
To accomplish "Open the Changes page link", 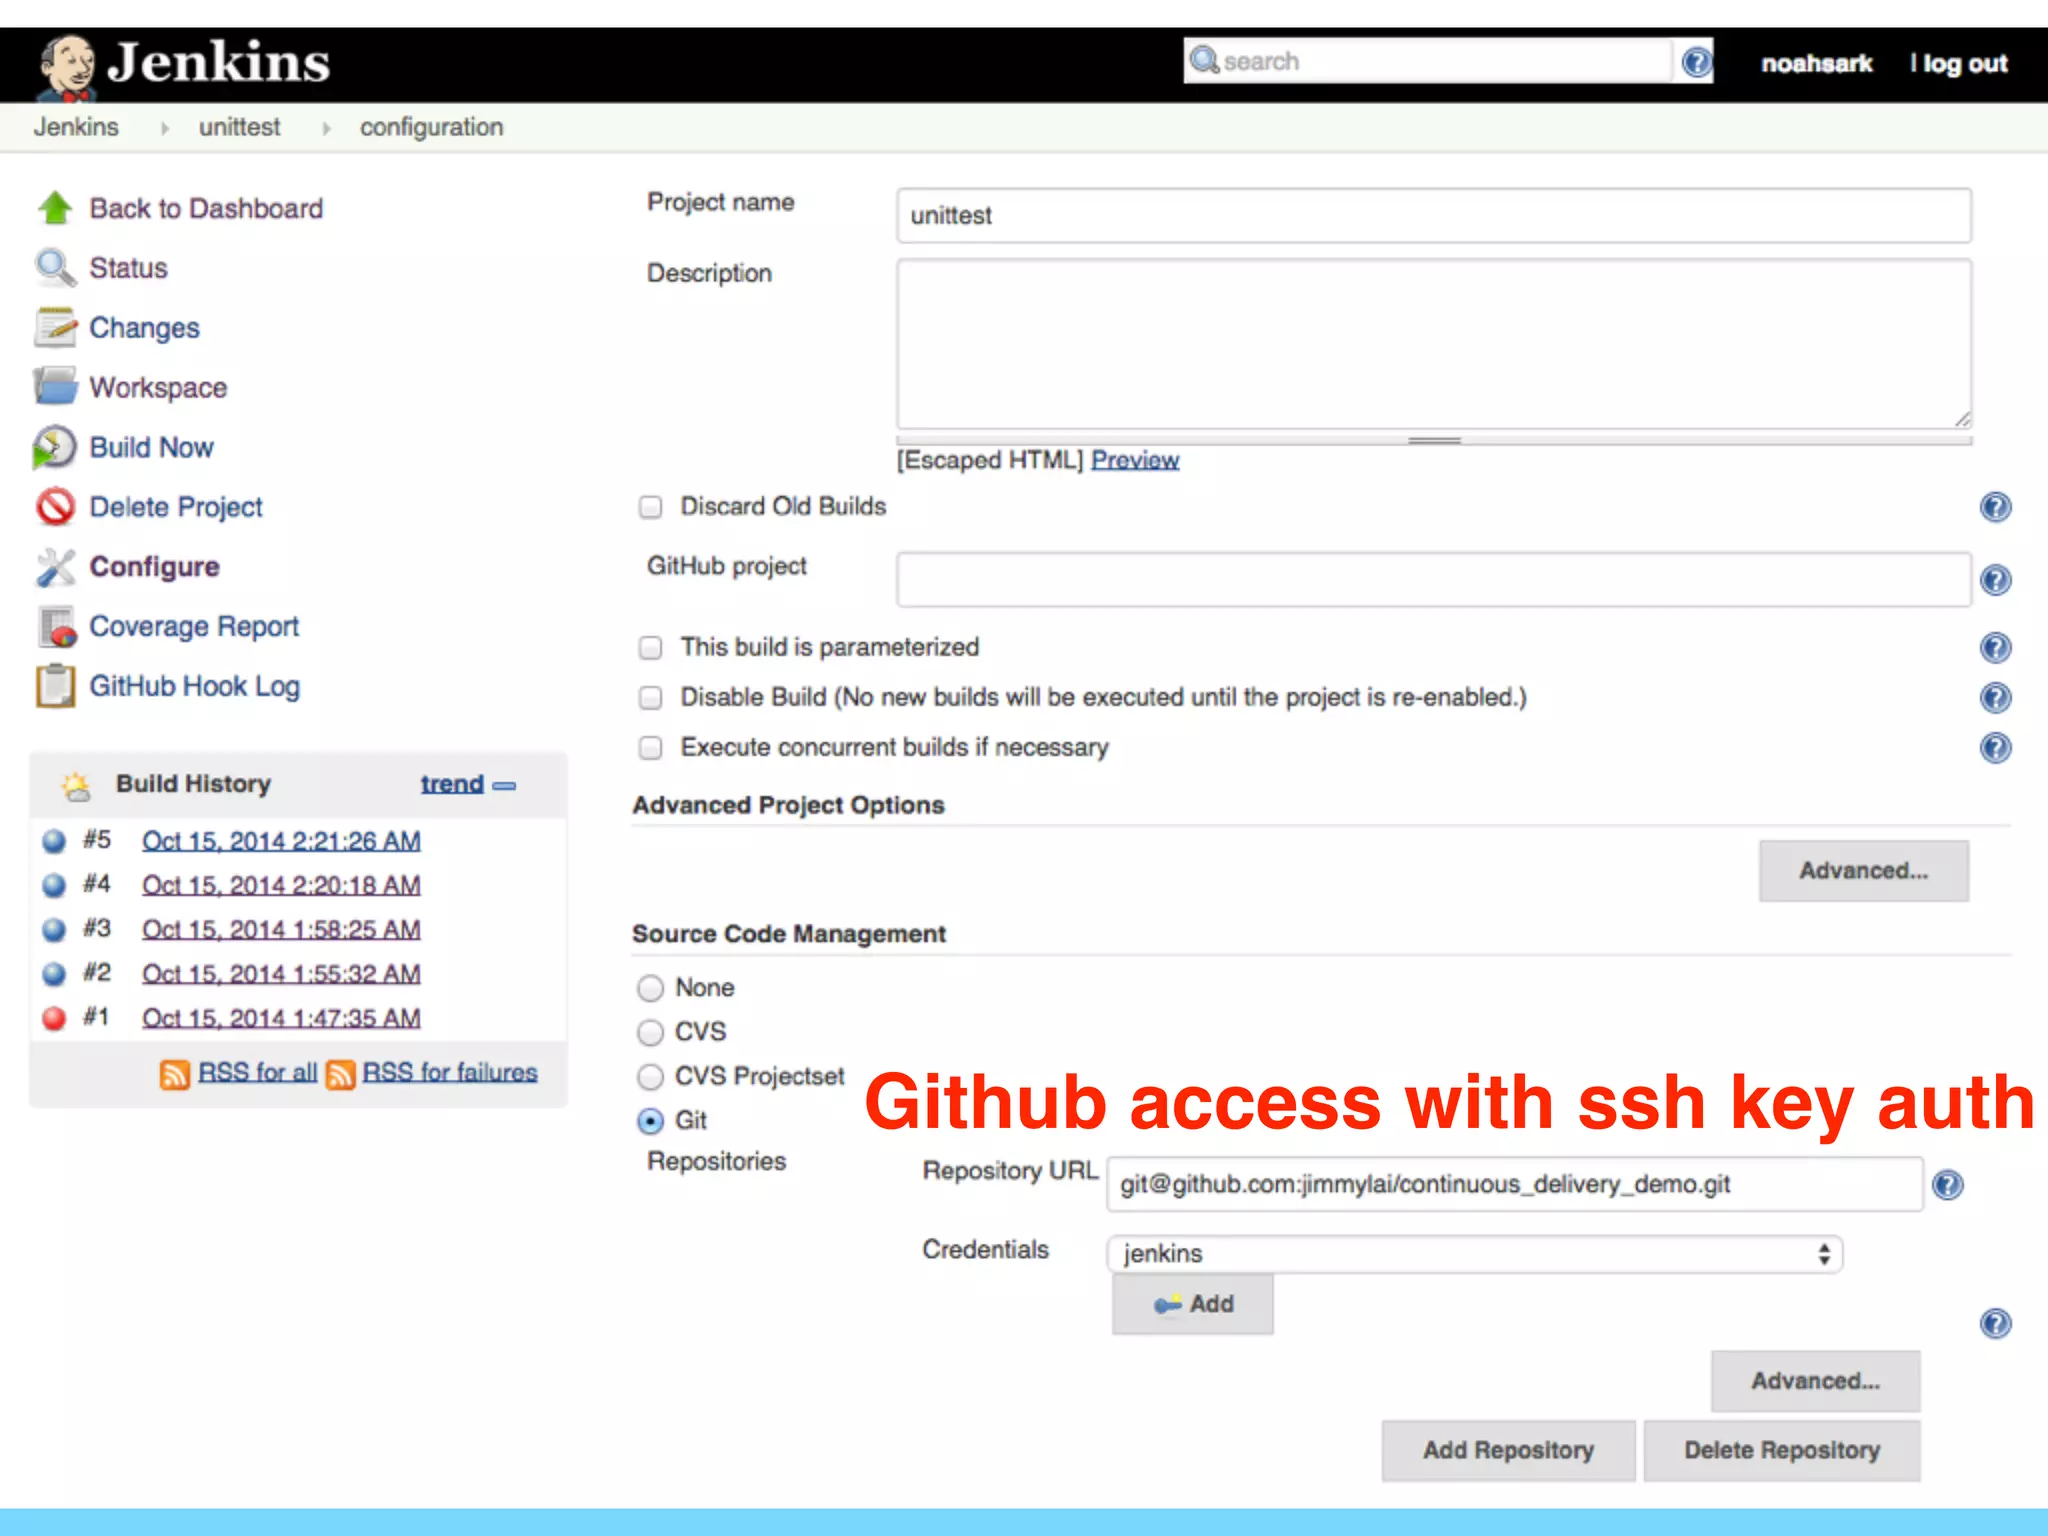I will (x=144, y=328).
